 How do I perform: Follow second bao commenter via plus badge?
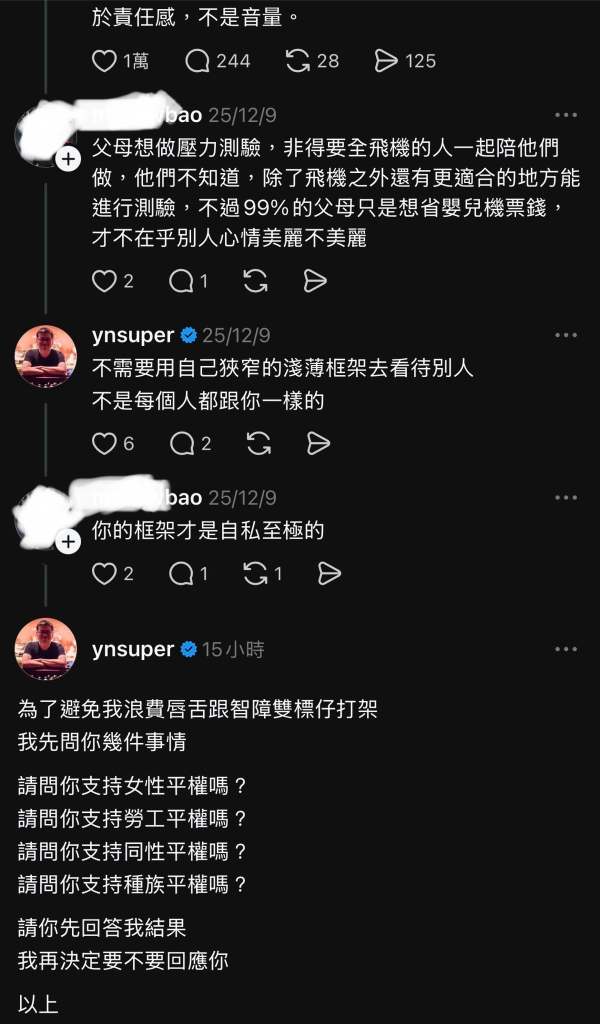tap(68, 541)
